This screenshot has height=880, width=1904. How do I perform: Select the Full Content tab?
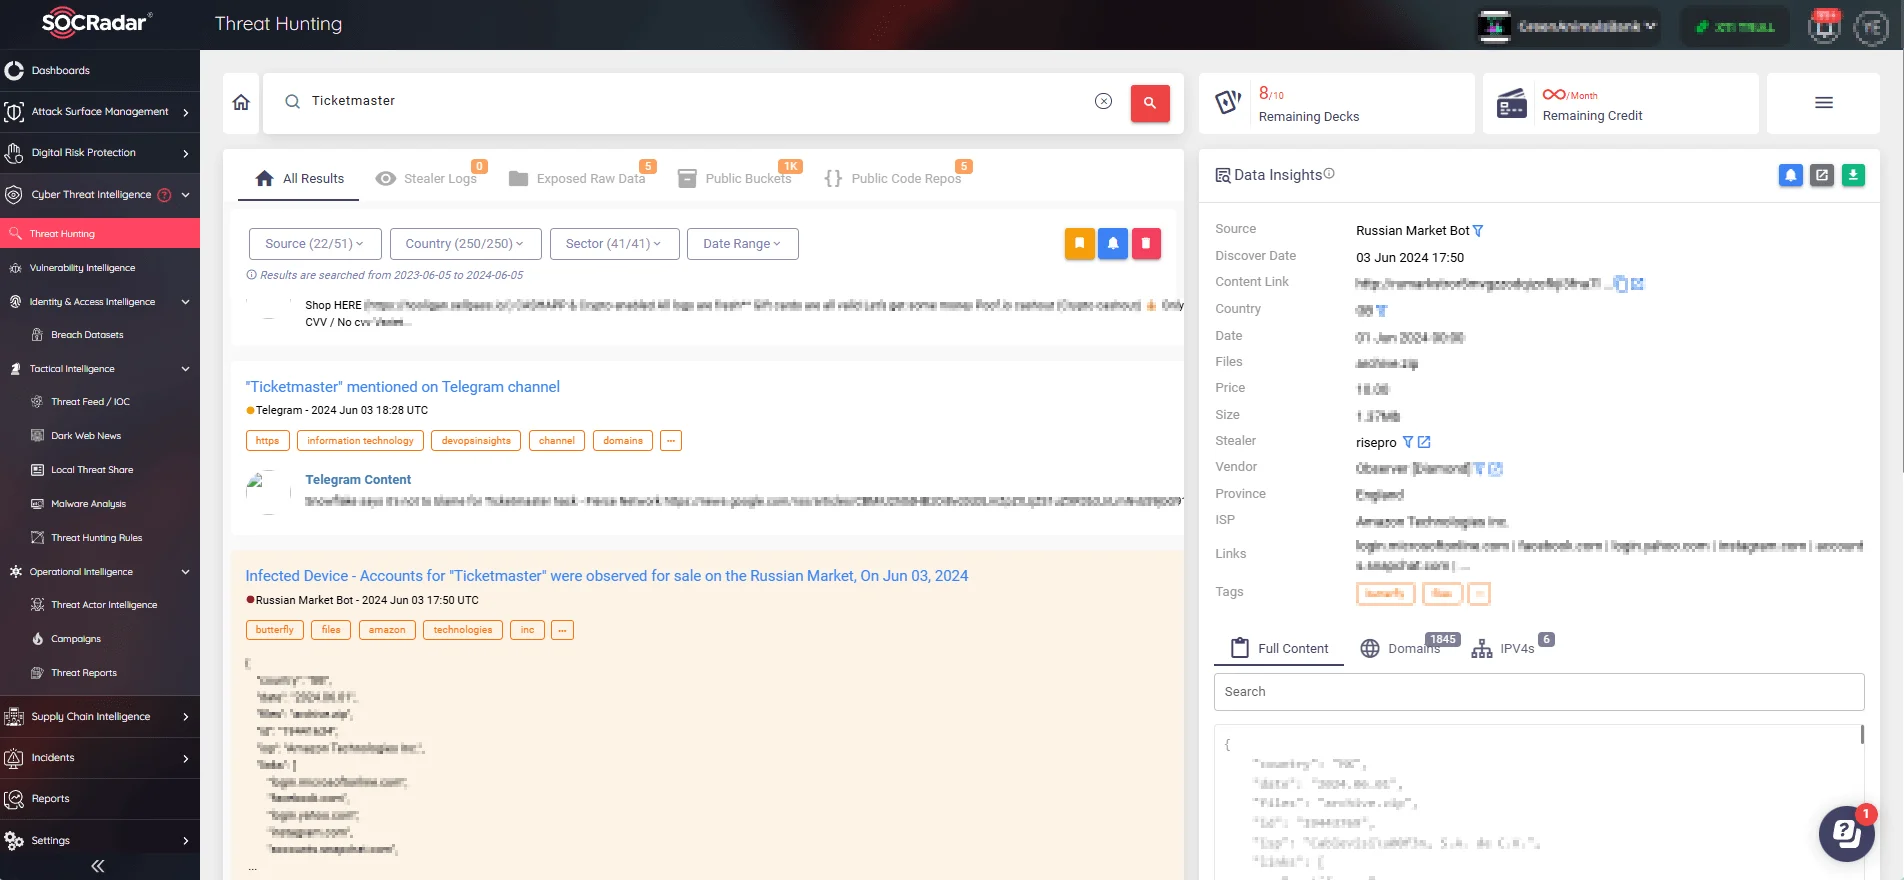coord(1279,648)
